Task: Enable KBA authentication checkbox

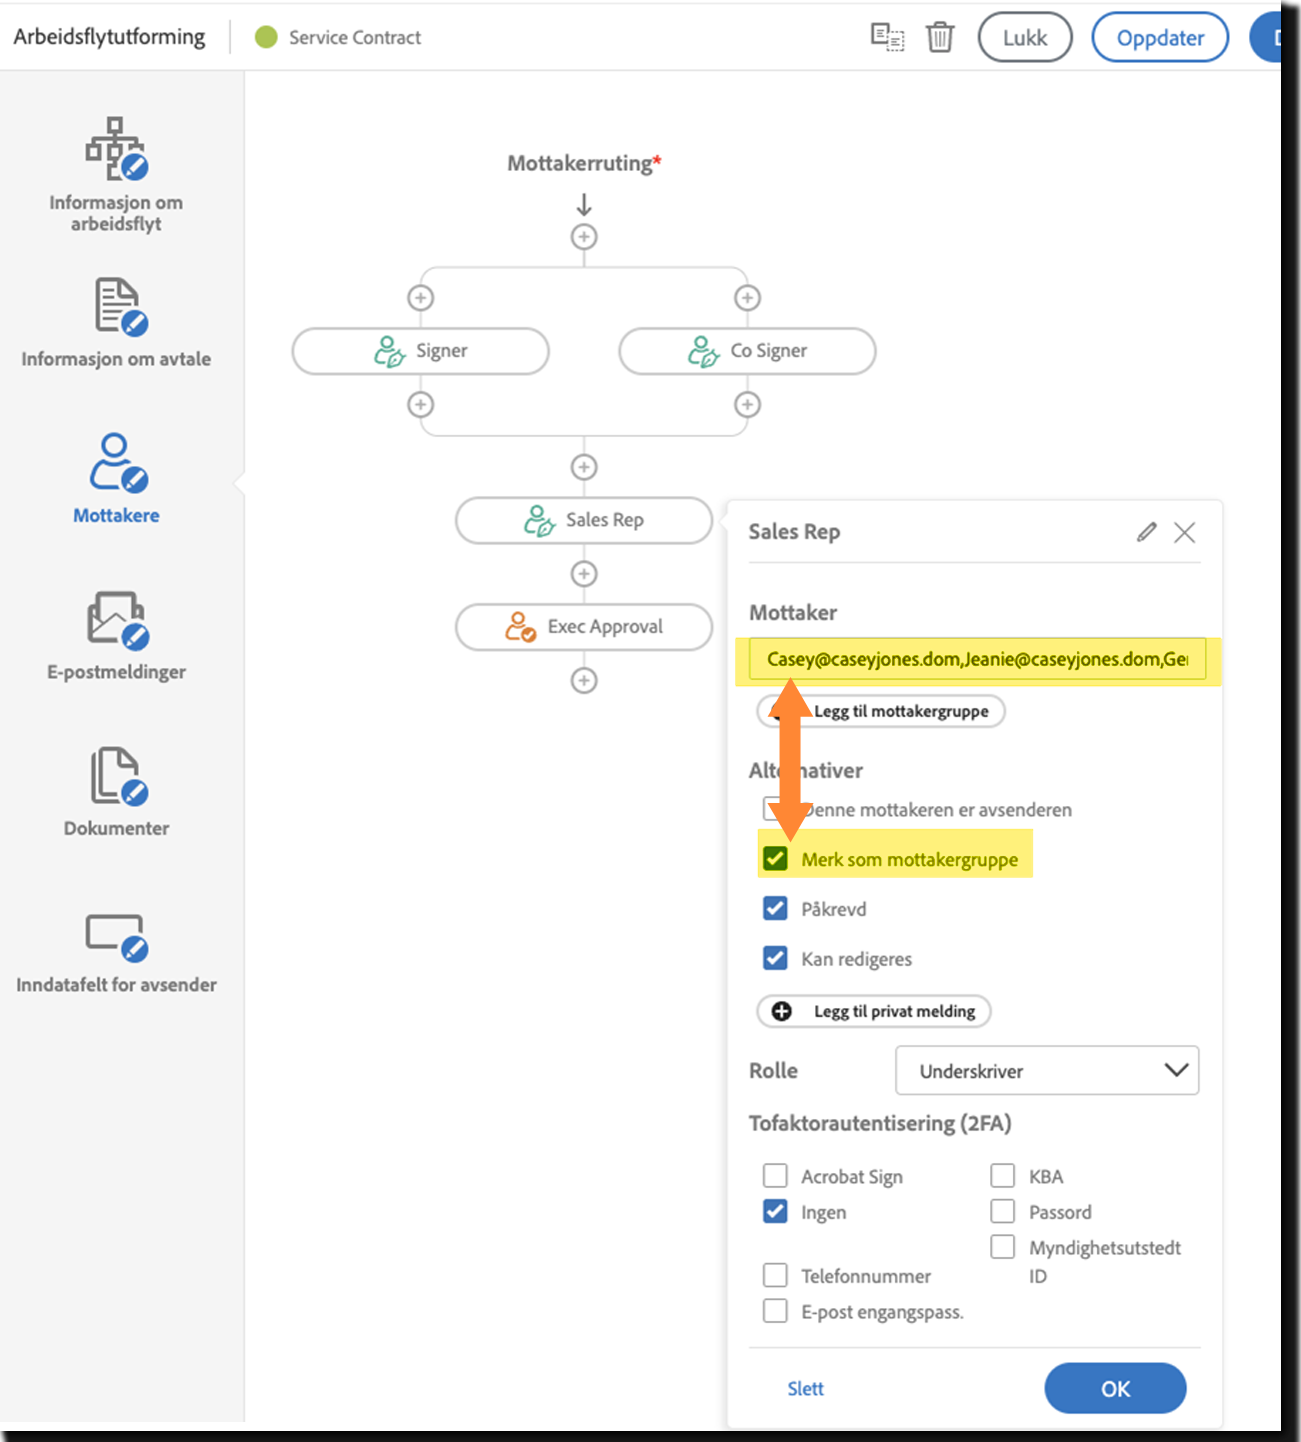Action: point(1003,1175)
